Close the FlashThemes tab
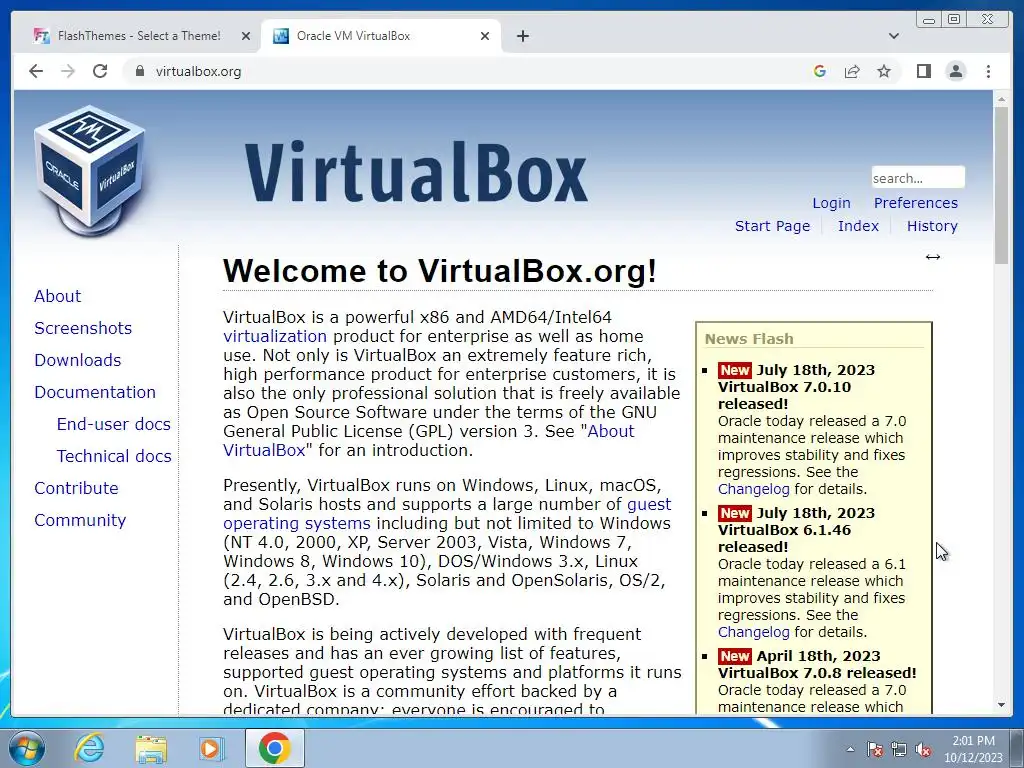 [246, 36]
